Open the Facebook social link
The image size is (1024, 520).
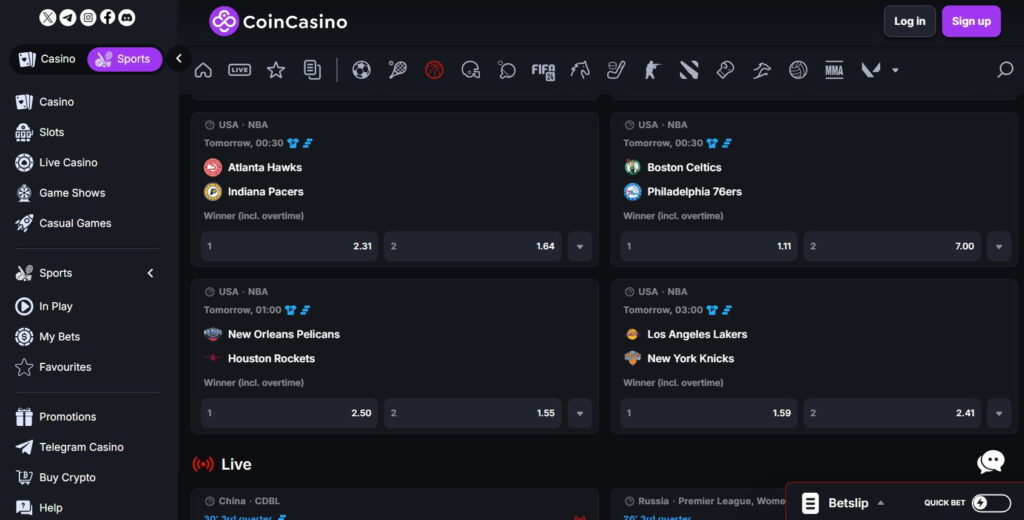point(108,18)
